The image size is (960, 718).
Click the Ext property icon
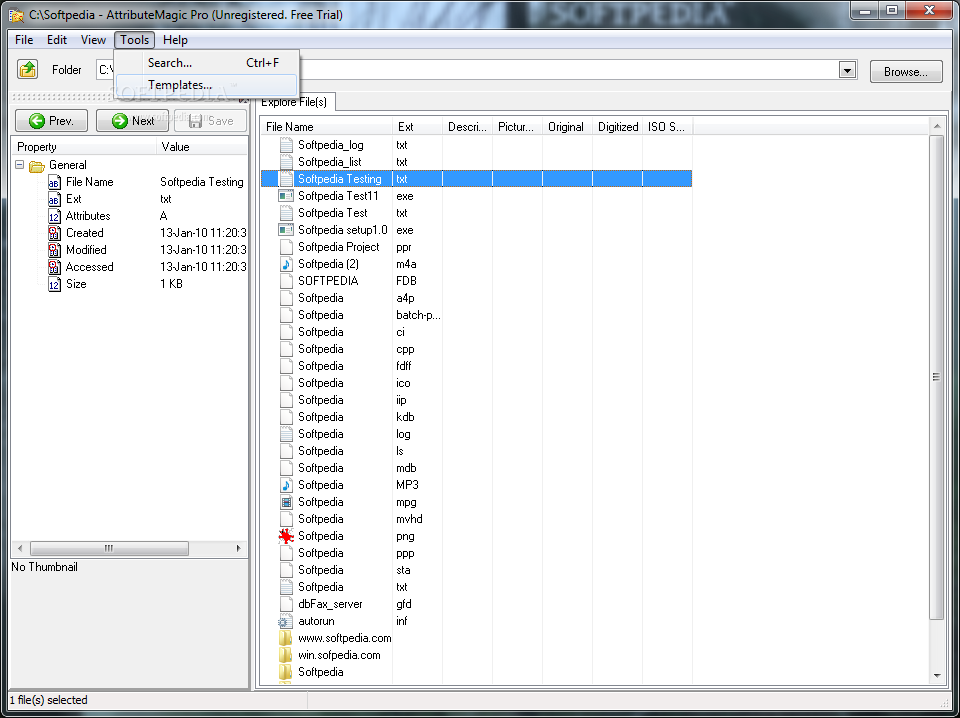pyautogui.click(x=54, y=200)
